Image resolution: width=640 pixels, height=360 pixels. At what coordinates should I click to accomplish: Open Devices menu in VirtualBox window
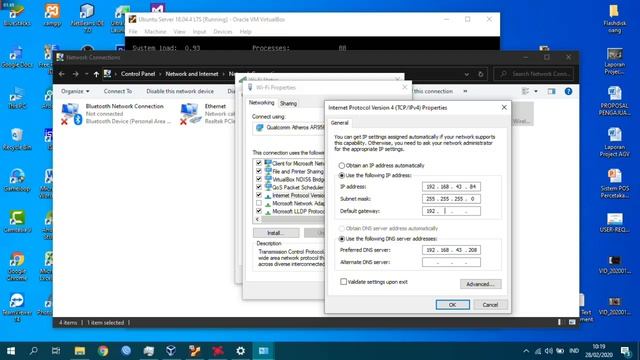[x=222, y=31]
